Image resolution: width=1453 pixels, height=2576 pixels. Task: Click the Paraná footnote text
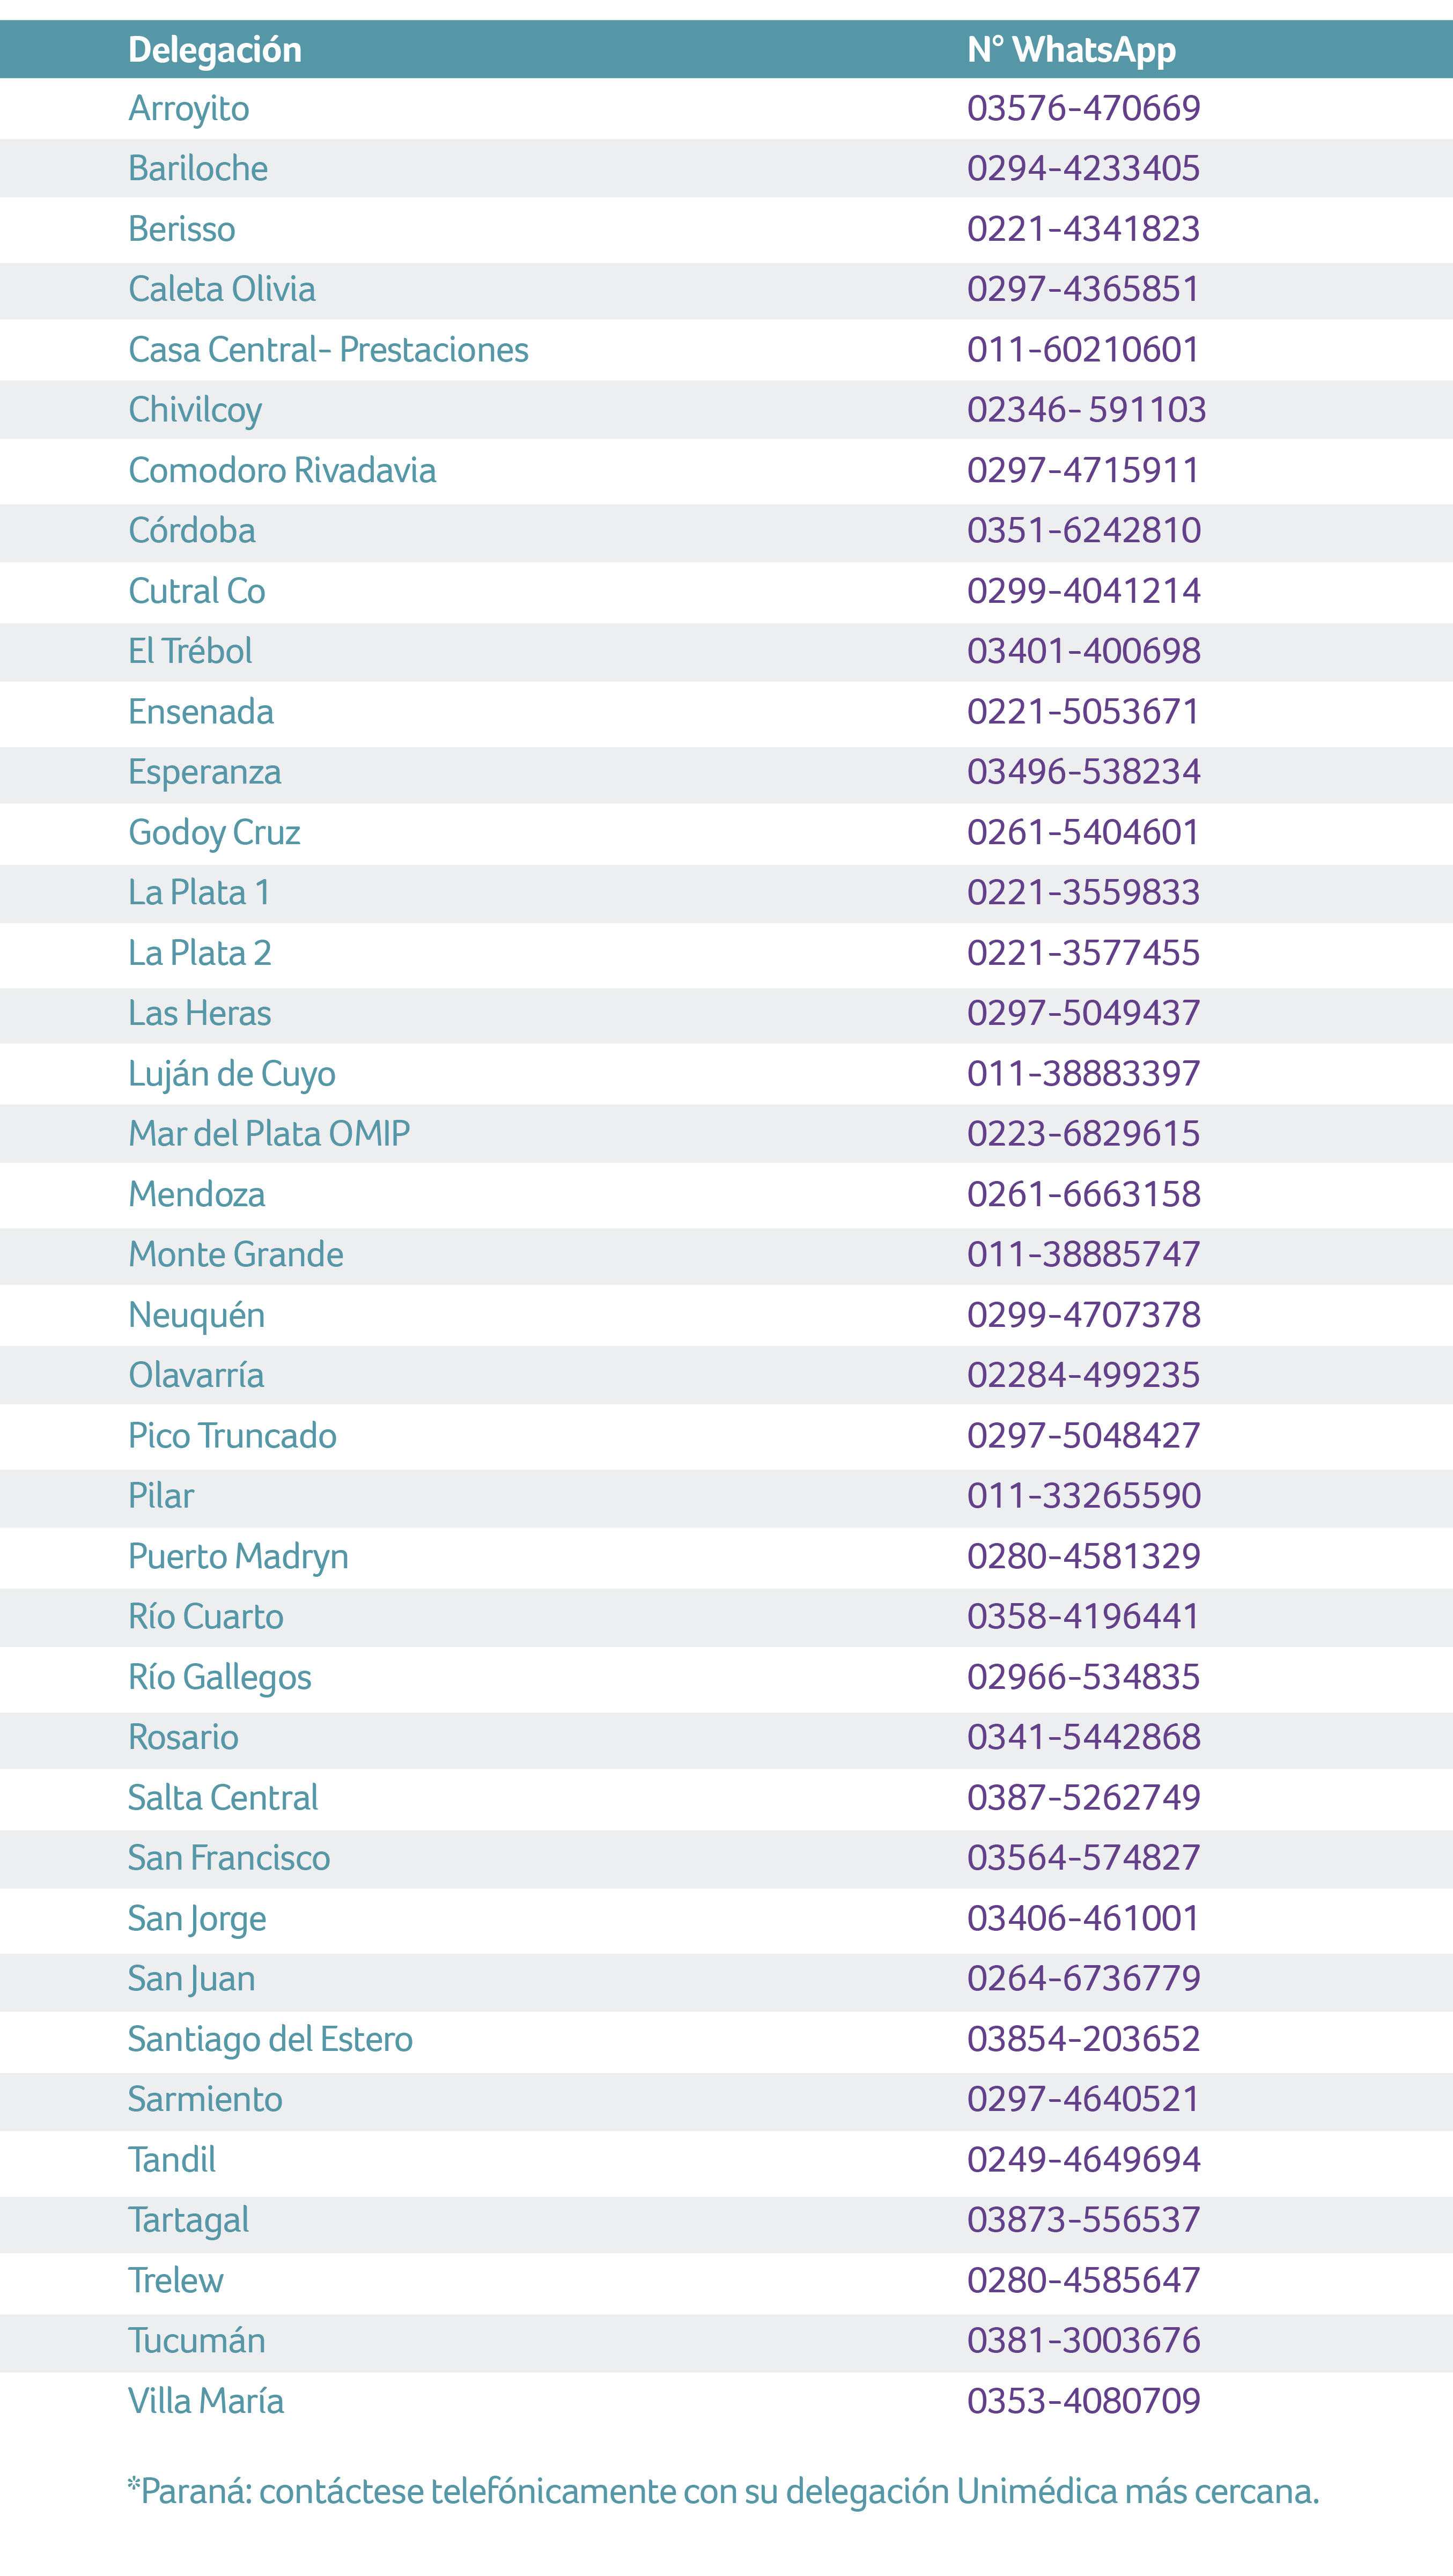click(723, 2491)
